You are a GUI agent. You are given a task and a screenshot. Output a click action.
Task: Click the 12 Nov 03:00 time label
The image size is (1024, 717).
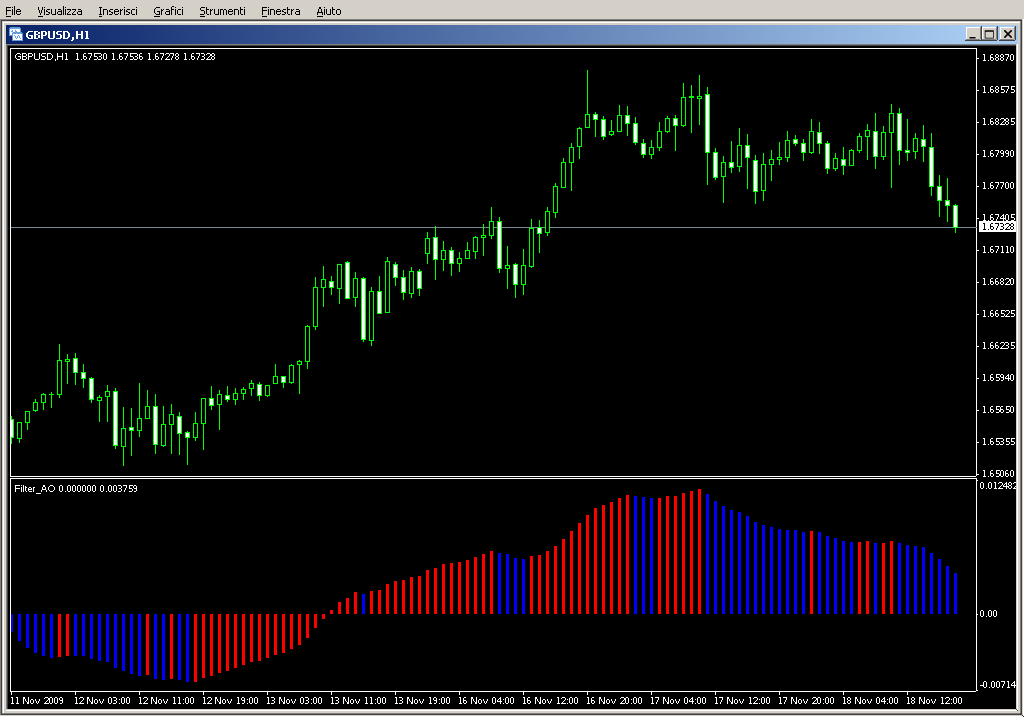102,701
